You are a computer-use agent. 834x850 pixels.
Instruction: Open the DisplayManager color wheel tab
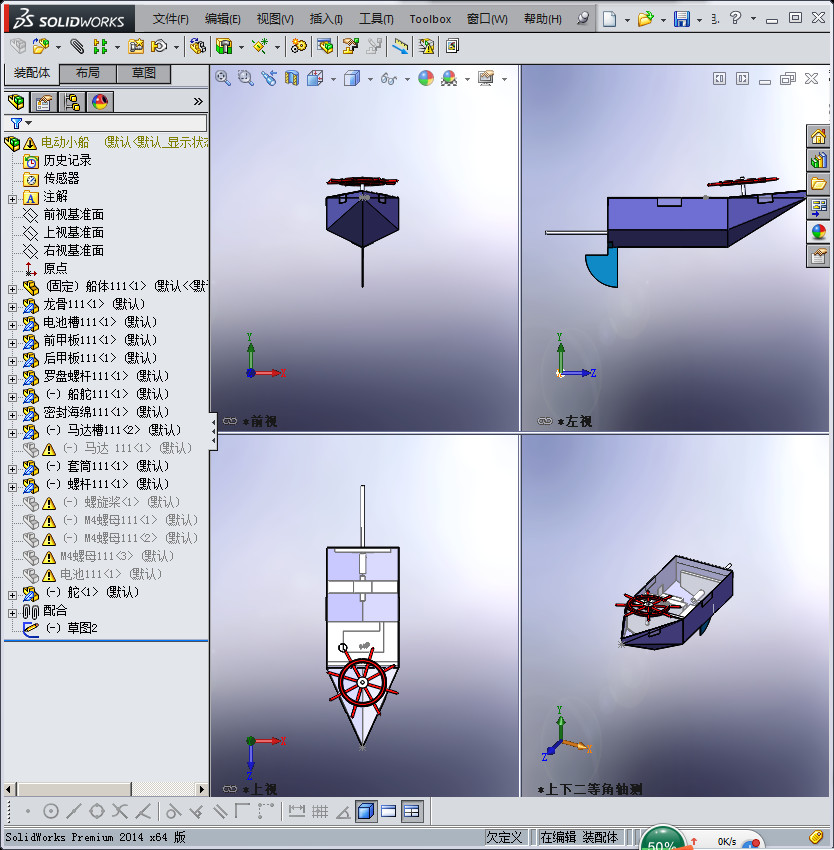coord(100,102)
